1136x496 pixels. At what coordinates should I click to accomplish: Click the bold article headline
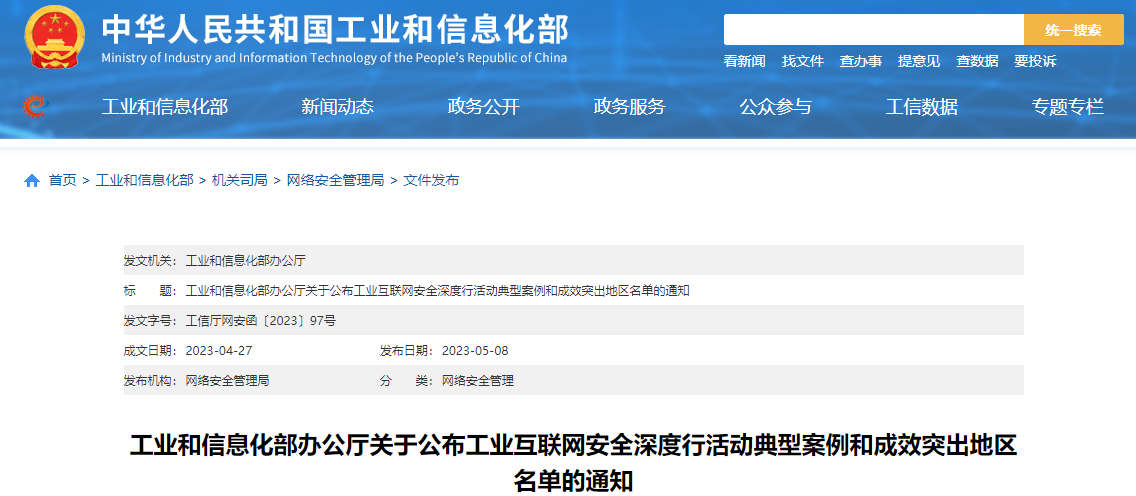(573, 463)
